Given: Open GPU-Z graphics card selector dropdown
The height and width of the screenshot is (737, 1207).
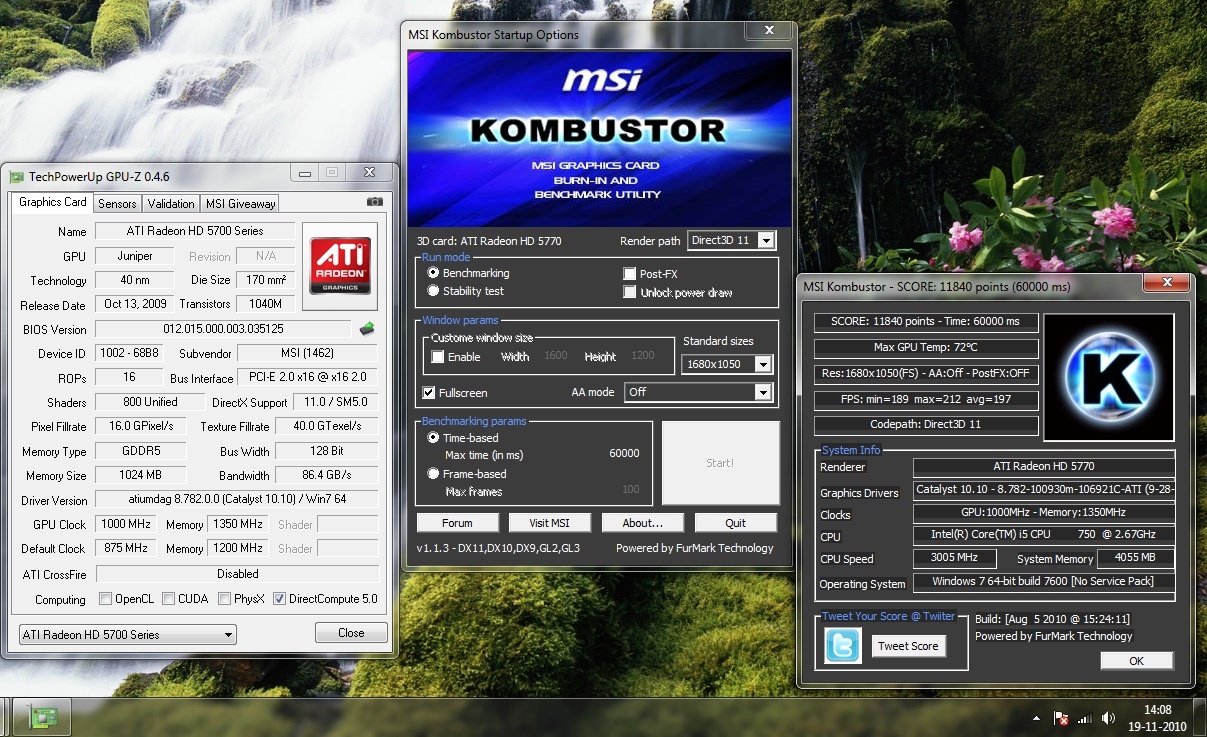Looking at the screenshot, I should point(127,634).
